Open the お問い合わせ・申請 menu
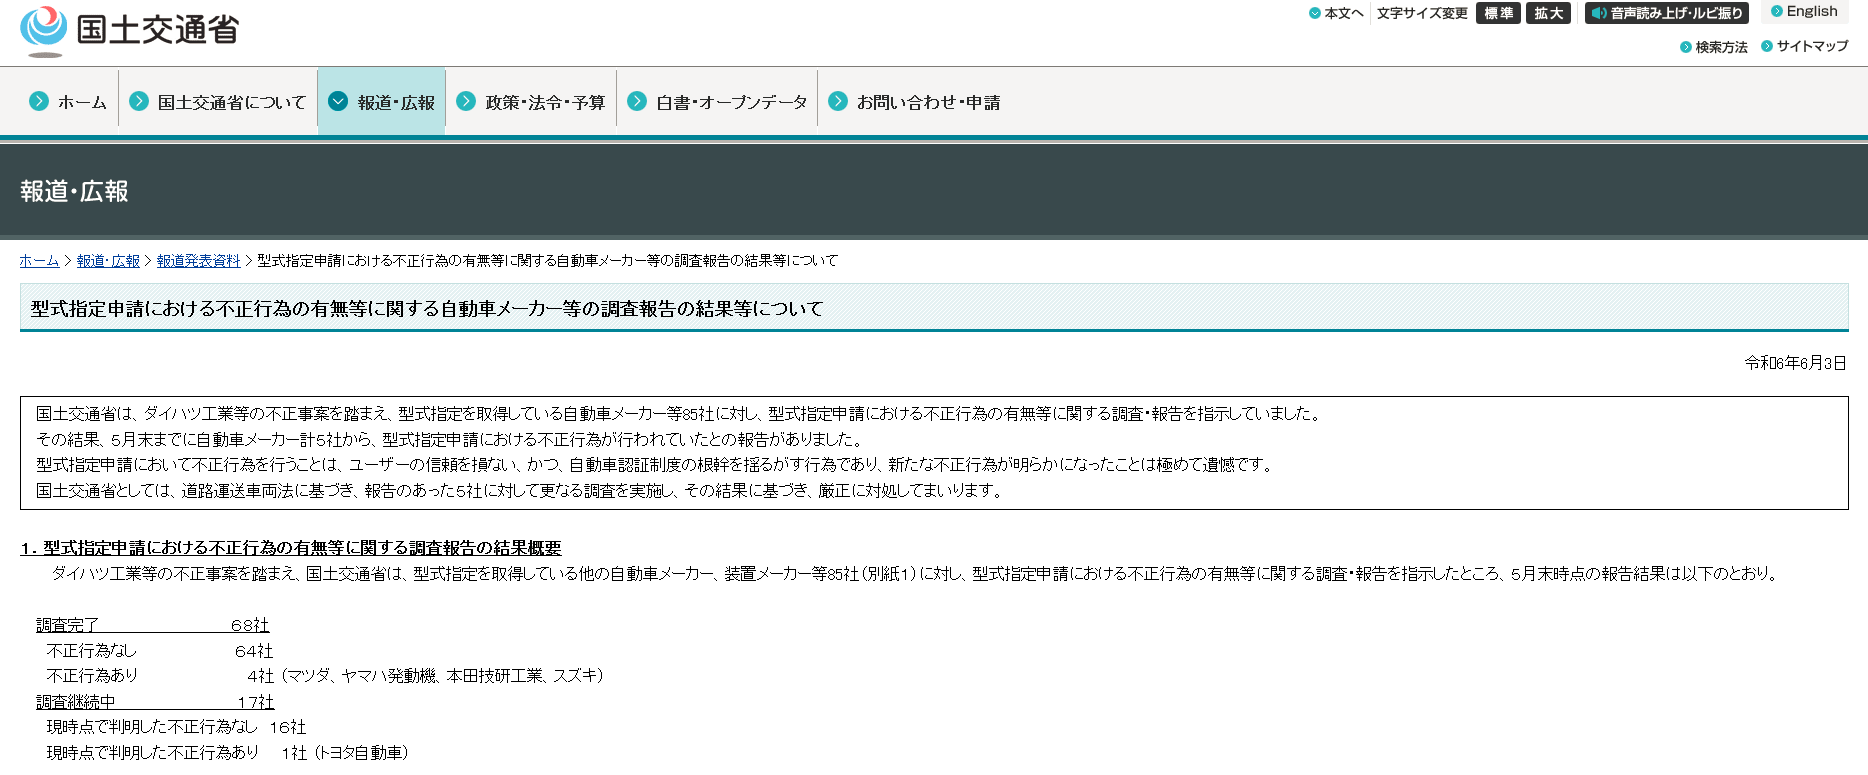Screen dimensions: 1868x775 (x=928, y=102)
